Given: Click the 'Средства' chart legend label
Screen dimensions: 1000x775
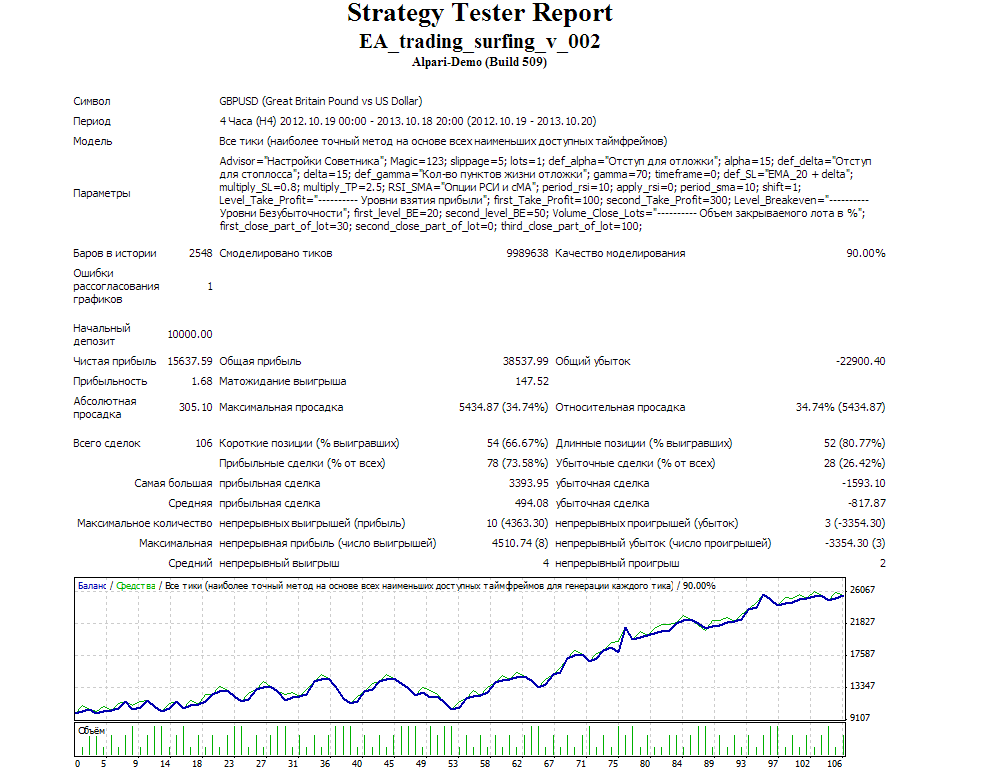Looking at the screenshot, I should pyautogui.click(x=136, y=586).
